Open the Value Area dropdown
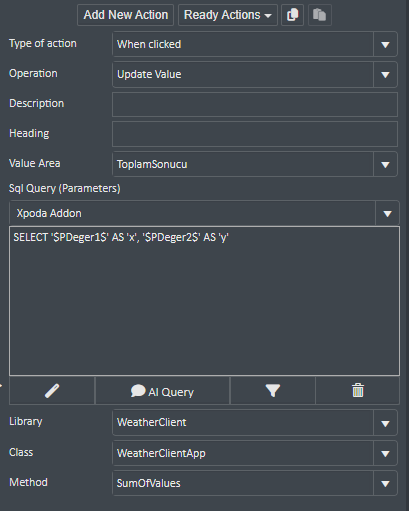The width and height of the screenshot is (409, 511). click(385, 164)
